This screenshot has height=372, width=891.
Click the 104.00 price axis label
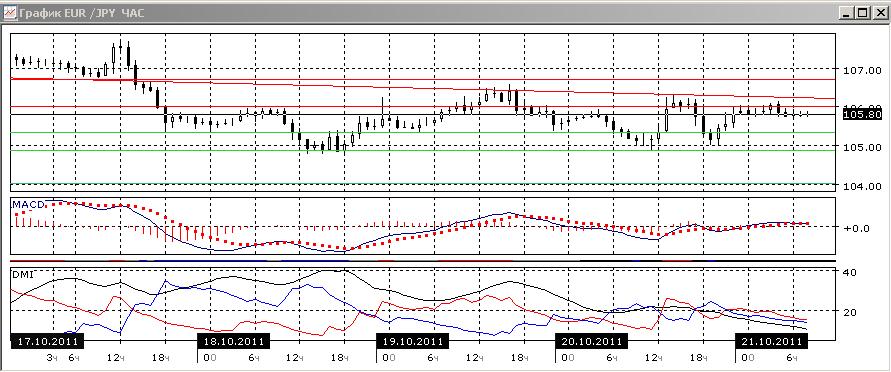tap(863, 186)
